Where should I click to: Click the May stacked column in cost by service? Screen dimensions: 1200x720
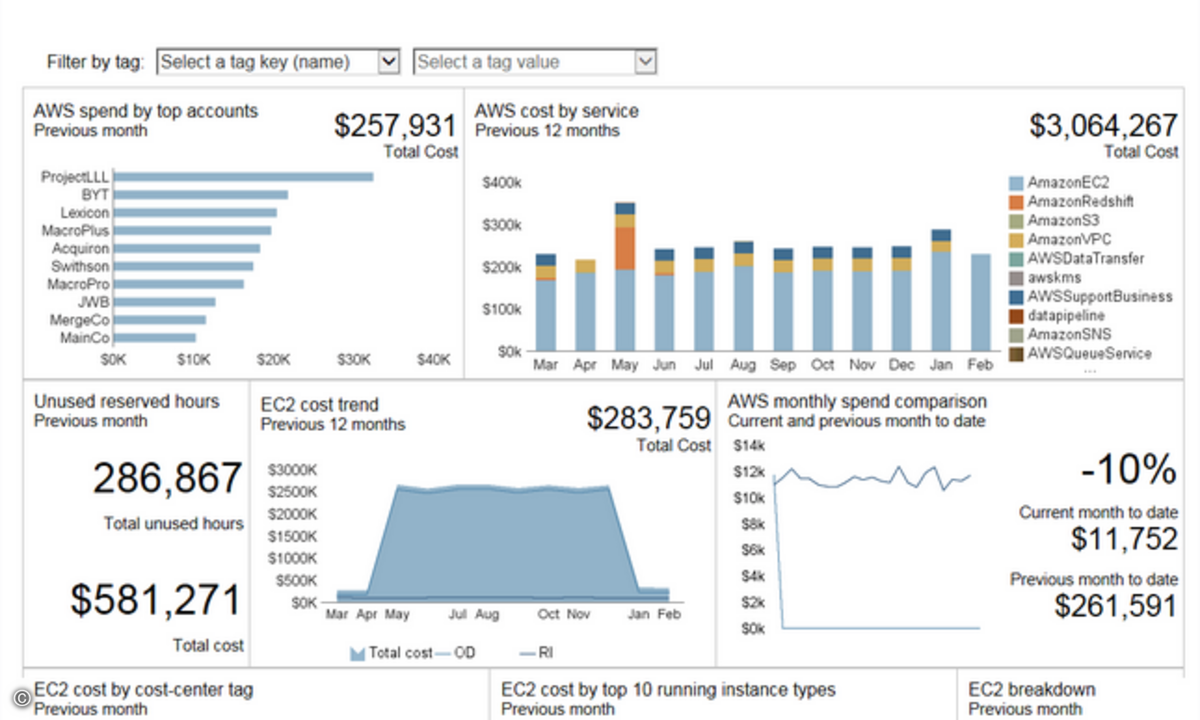pos(625,277)
